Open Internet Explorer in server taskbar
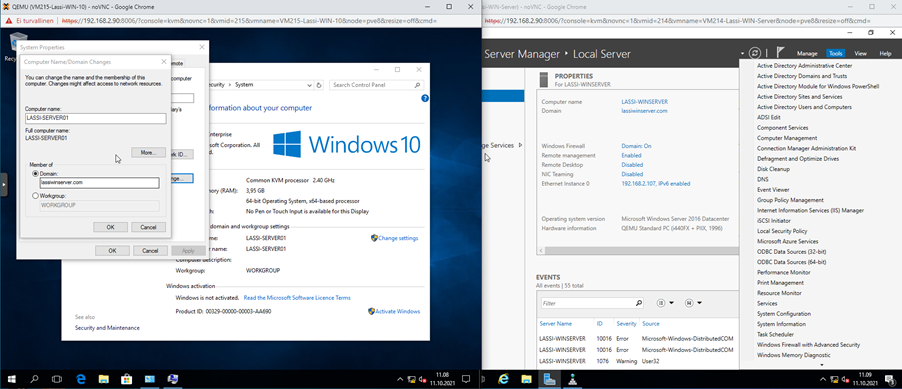The width and height of the screenshot is (902, 389). pos(504,379)
